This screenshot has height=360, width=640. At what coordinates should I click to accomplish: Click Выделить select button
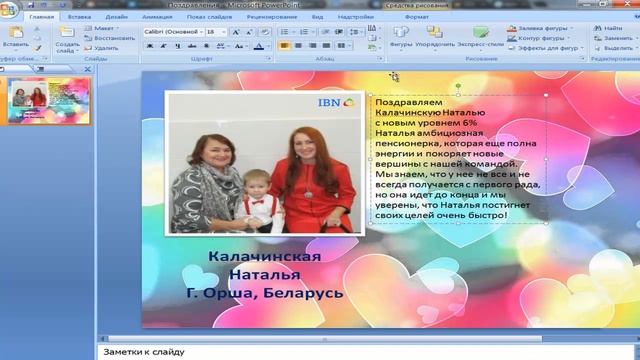[614, 48]
